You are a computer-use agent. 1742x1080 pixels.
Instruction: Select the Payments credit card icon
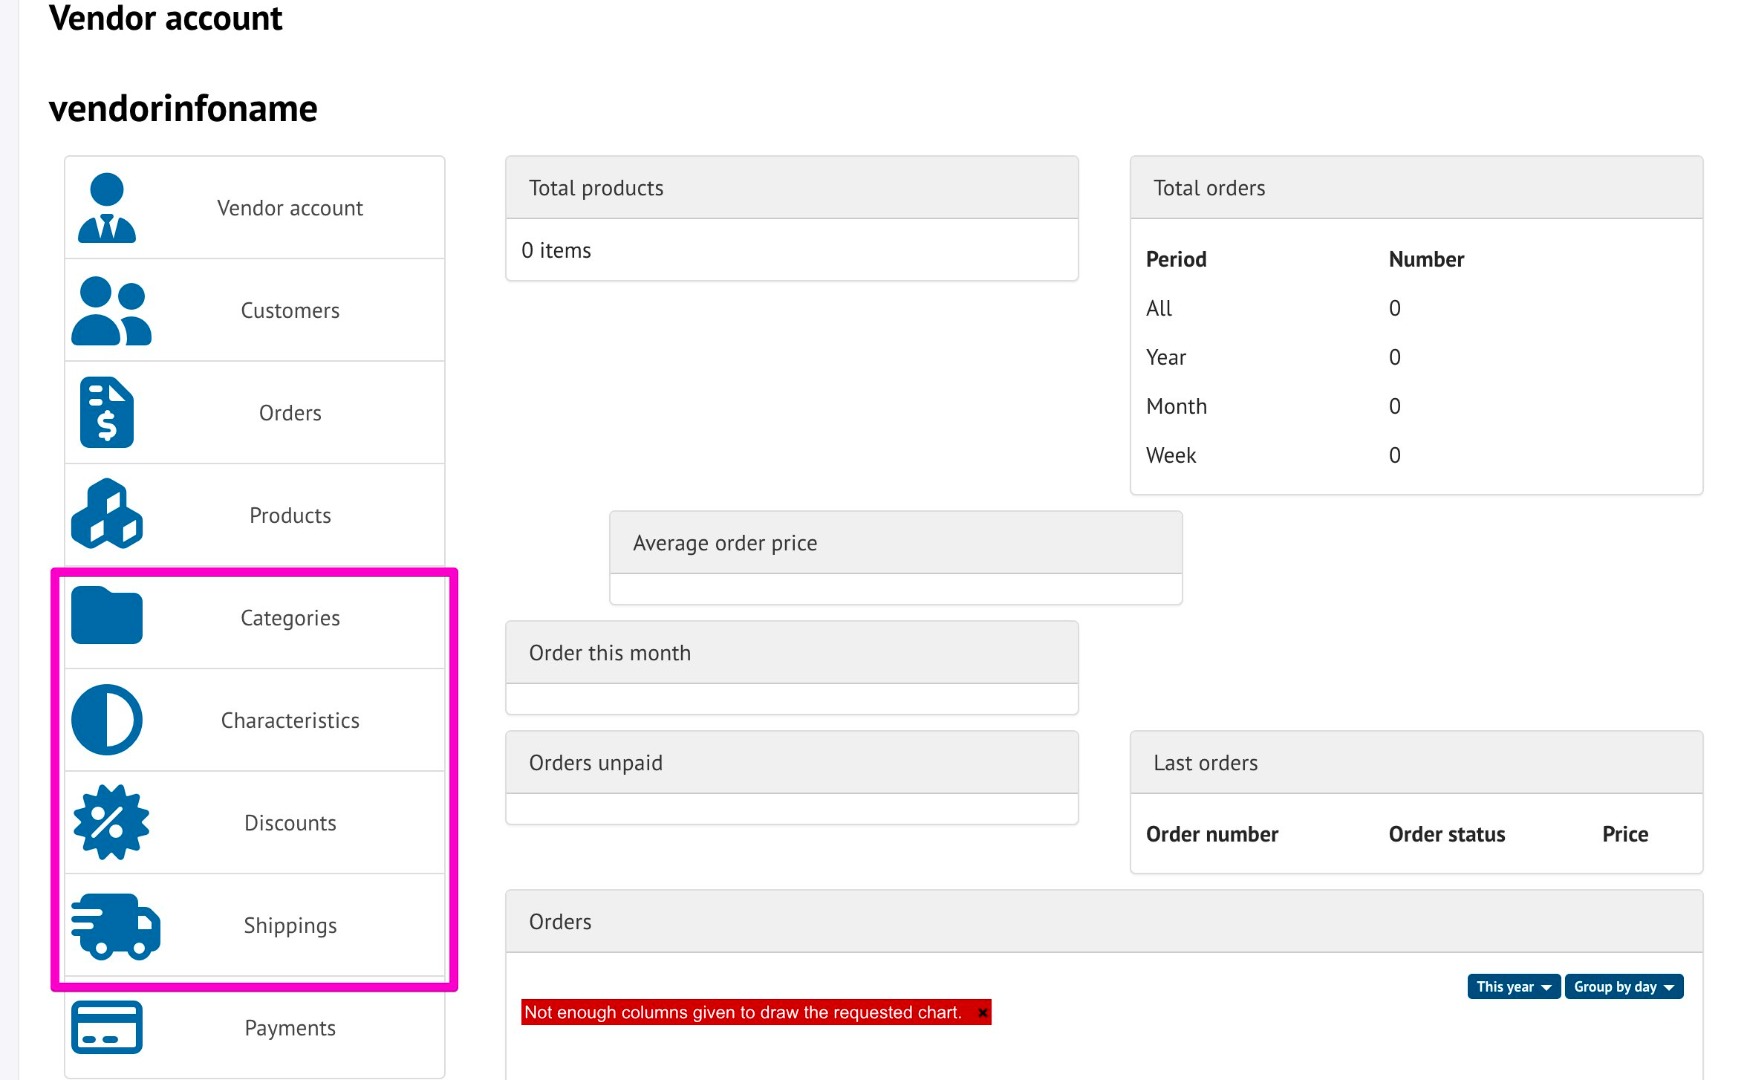coord(107,1028)
